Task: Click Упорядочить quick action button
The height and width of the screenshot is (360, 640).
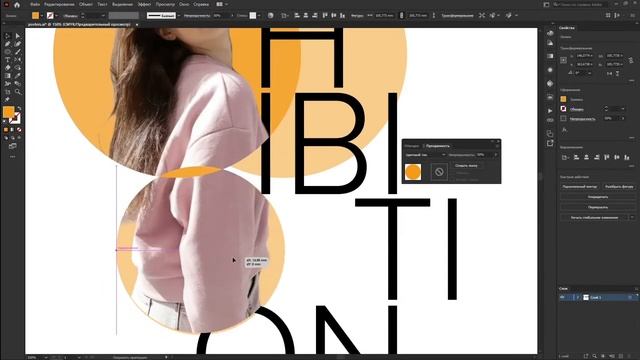Action: (x=598, y=197)
